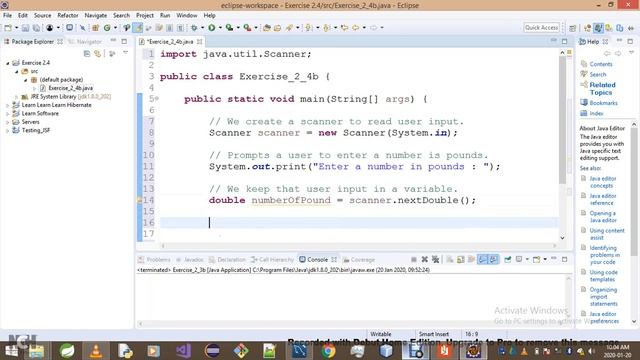Image resolution: width=640 pixels, height=360 pixels.
Task: Click the warning marker on line 14
Action: click(x=139, y=200)
